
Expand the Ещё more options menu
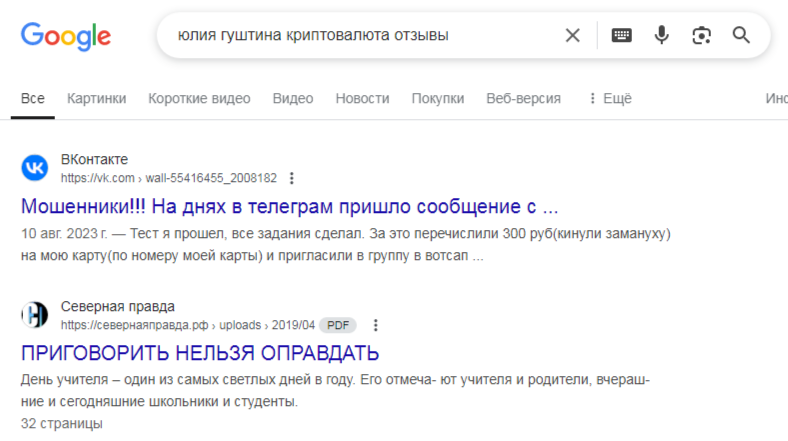pyautogui.click(x=610, y=98)
